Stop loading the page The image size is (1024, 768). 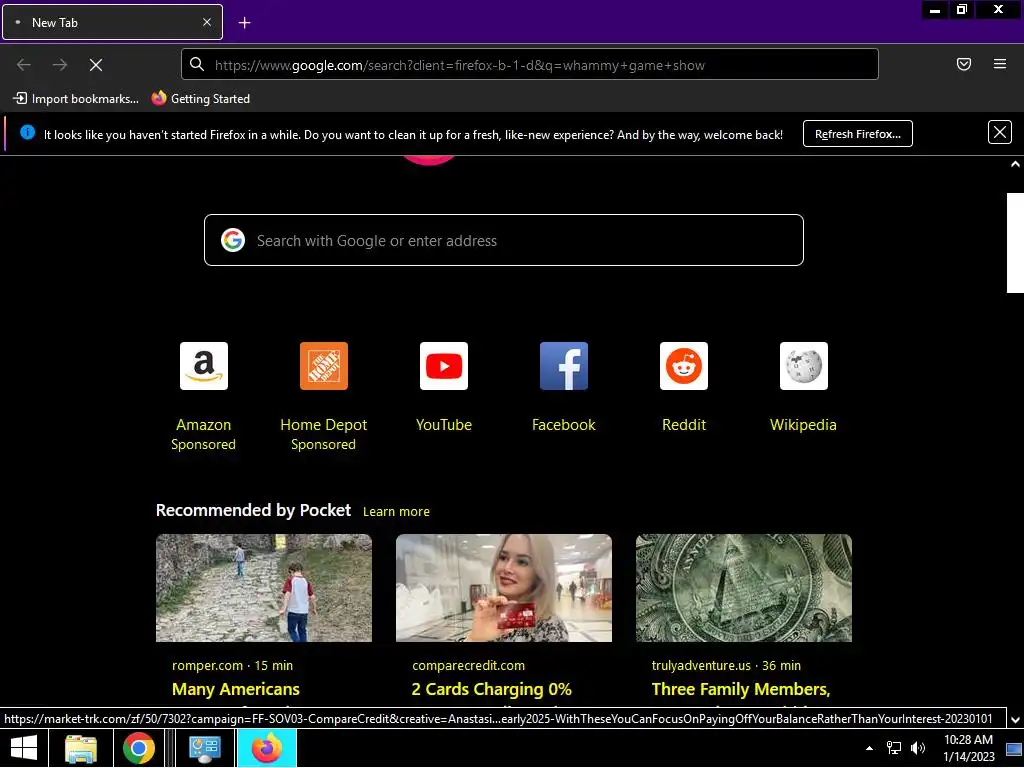(x=96, y=65)
